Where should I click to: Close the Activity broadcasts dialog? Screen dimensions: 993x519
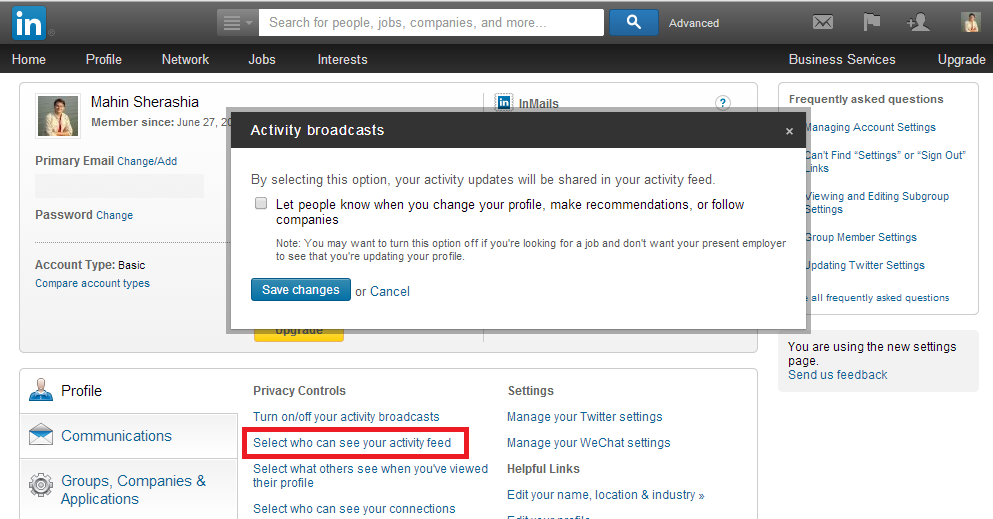click(789, 131)
